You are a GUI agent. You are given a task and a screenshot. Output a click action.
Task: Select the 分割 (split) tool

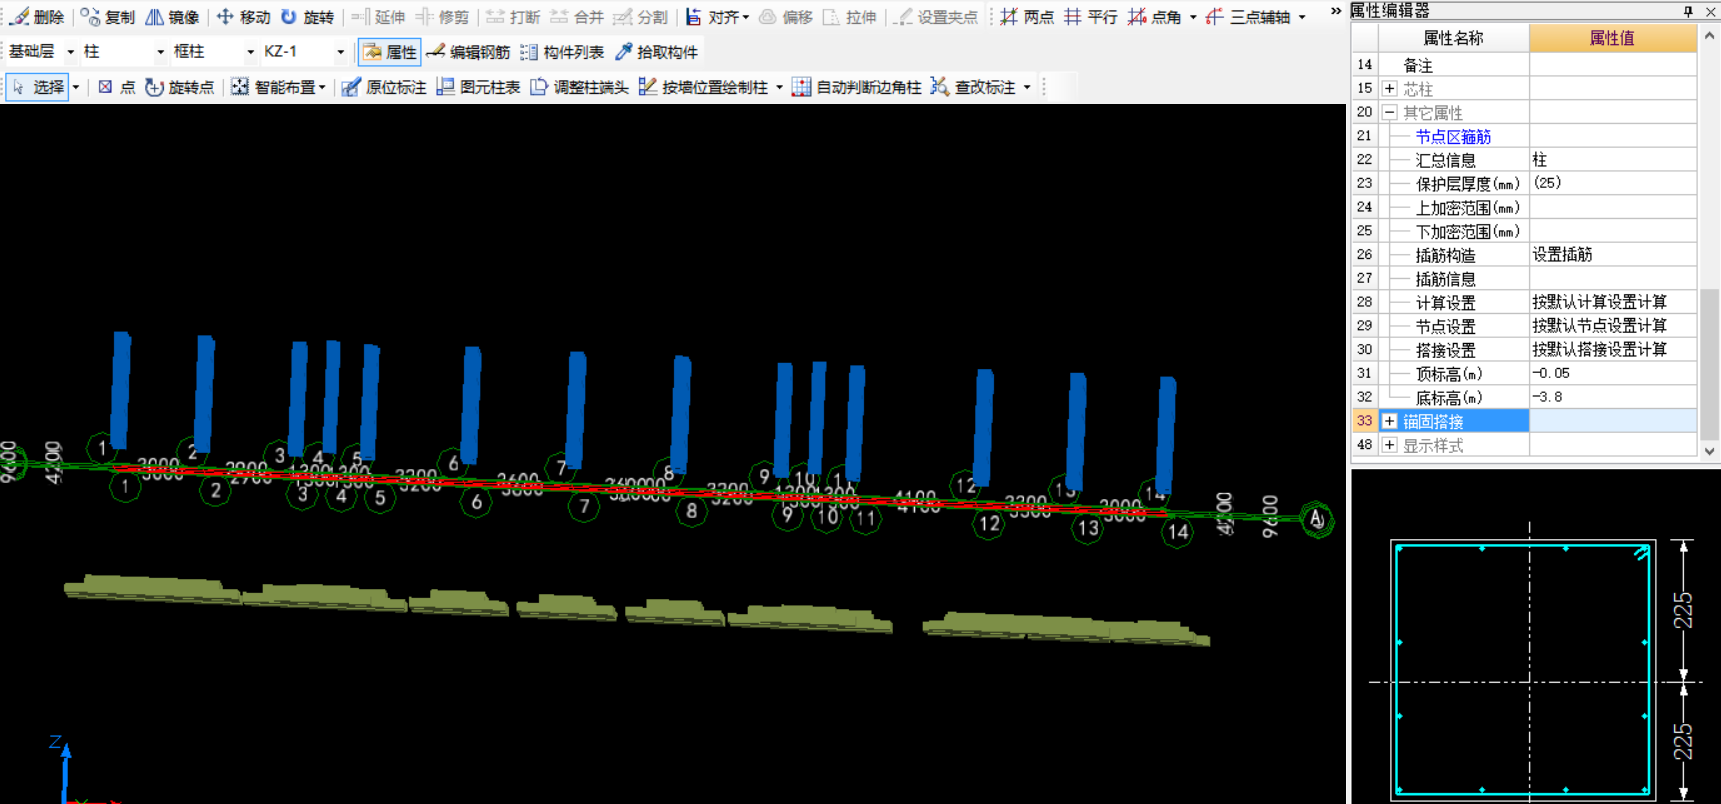tap(640, 17)
